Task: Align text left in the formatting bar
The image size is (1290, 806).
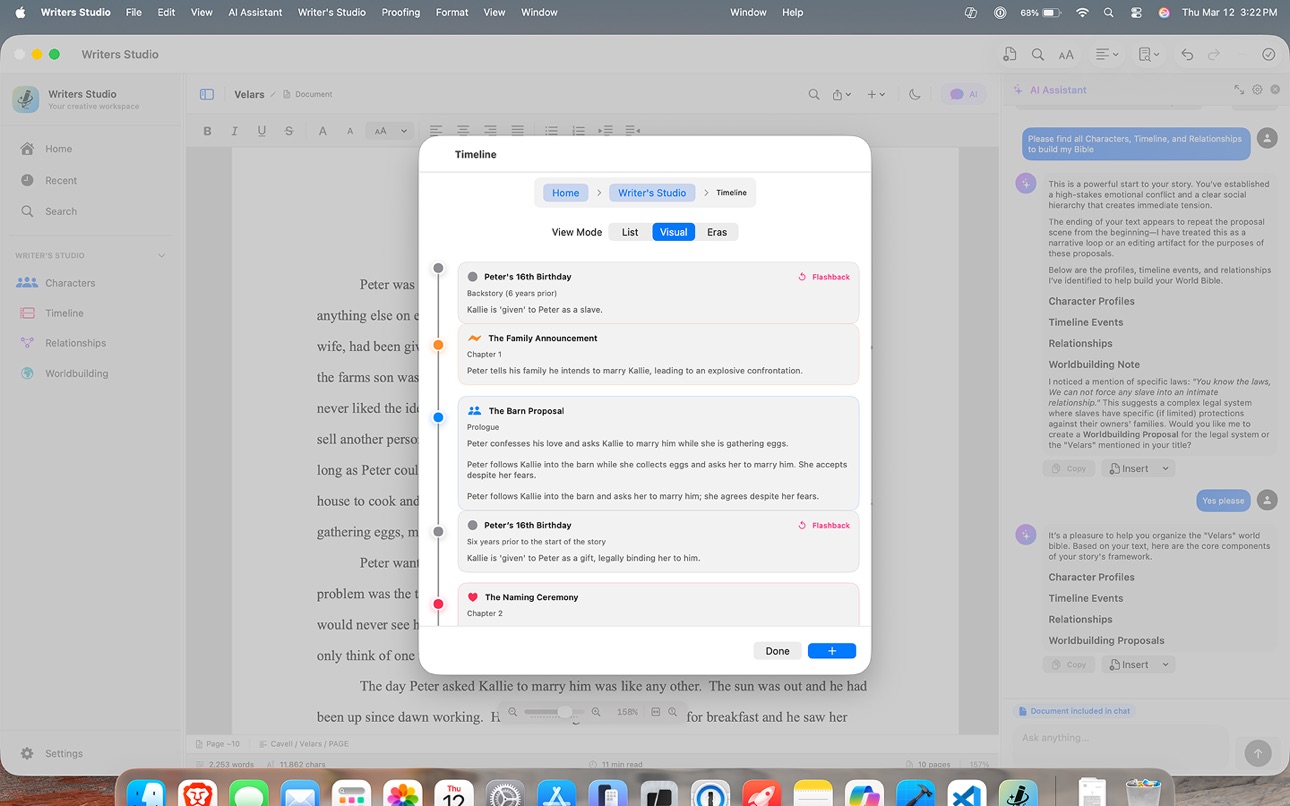Action: pyautogui.click(x=436, y=131)
